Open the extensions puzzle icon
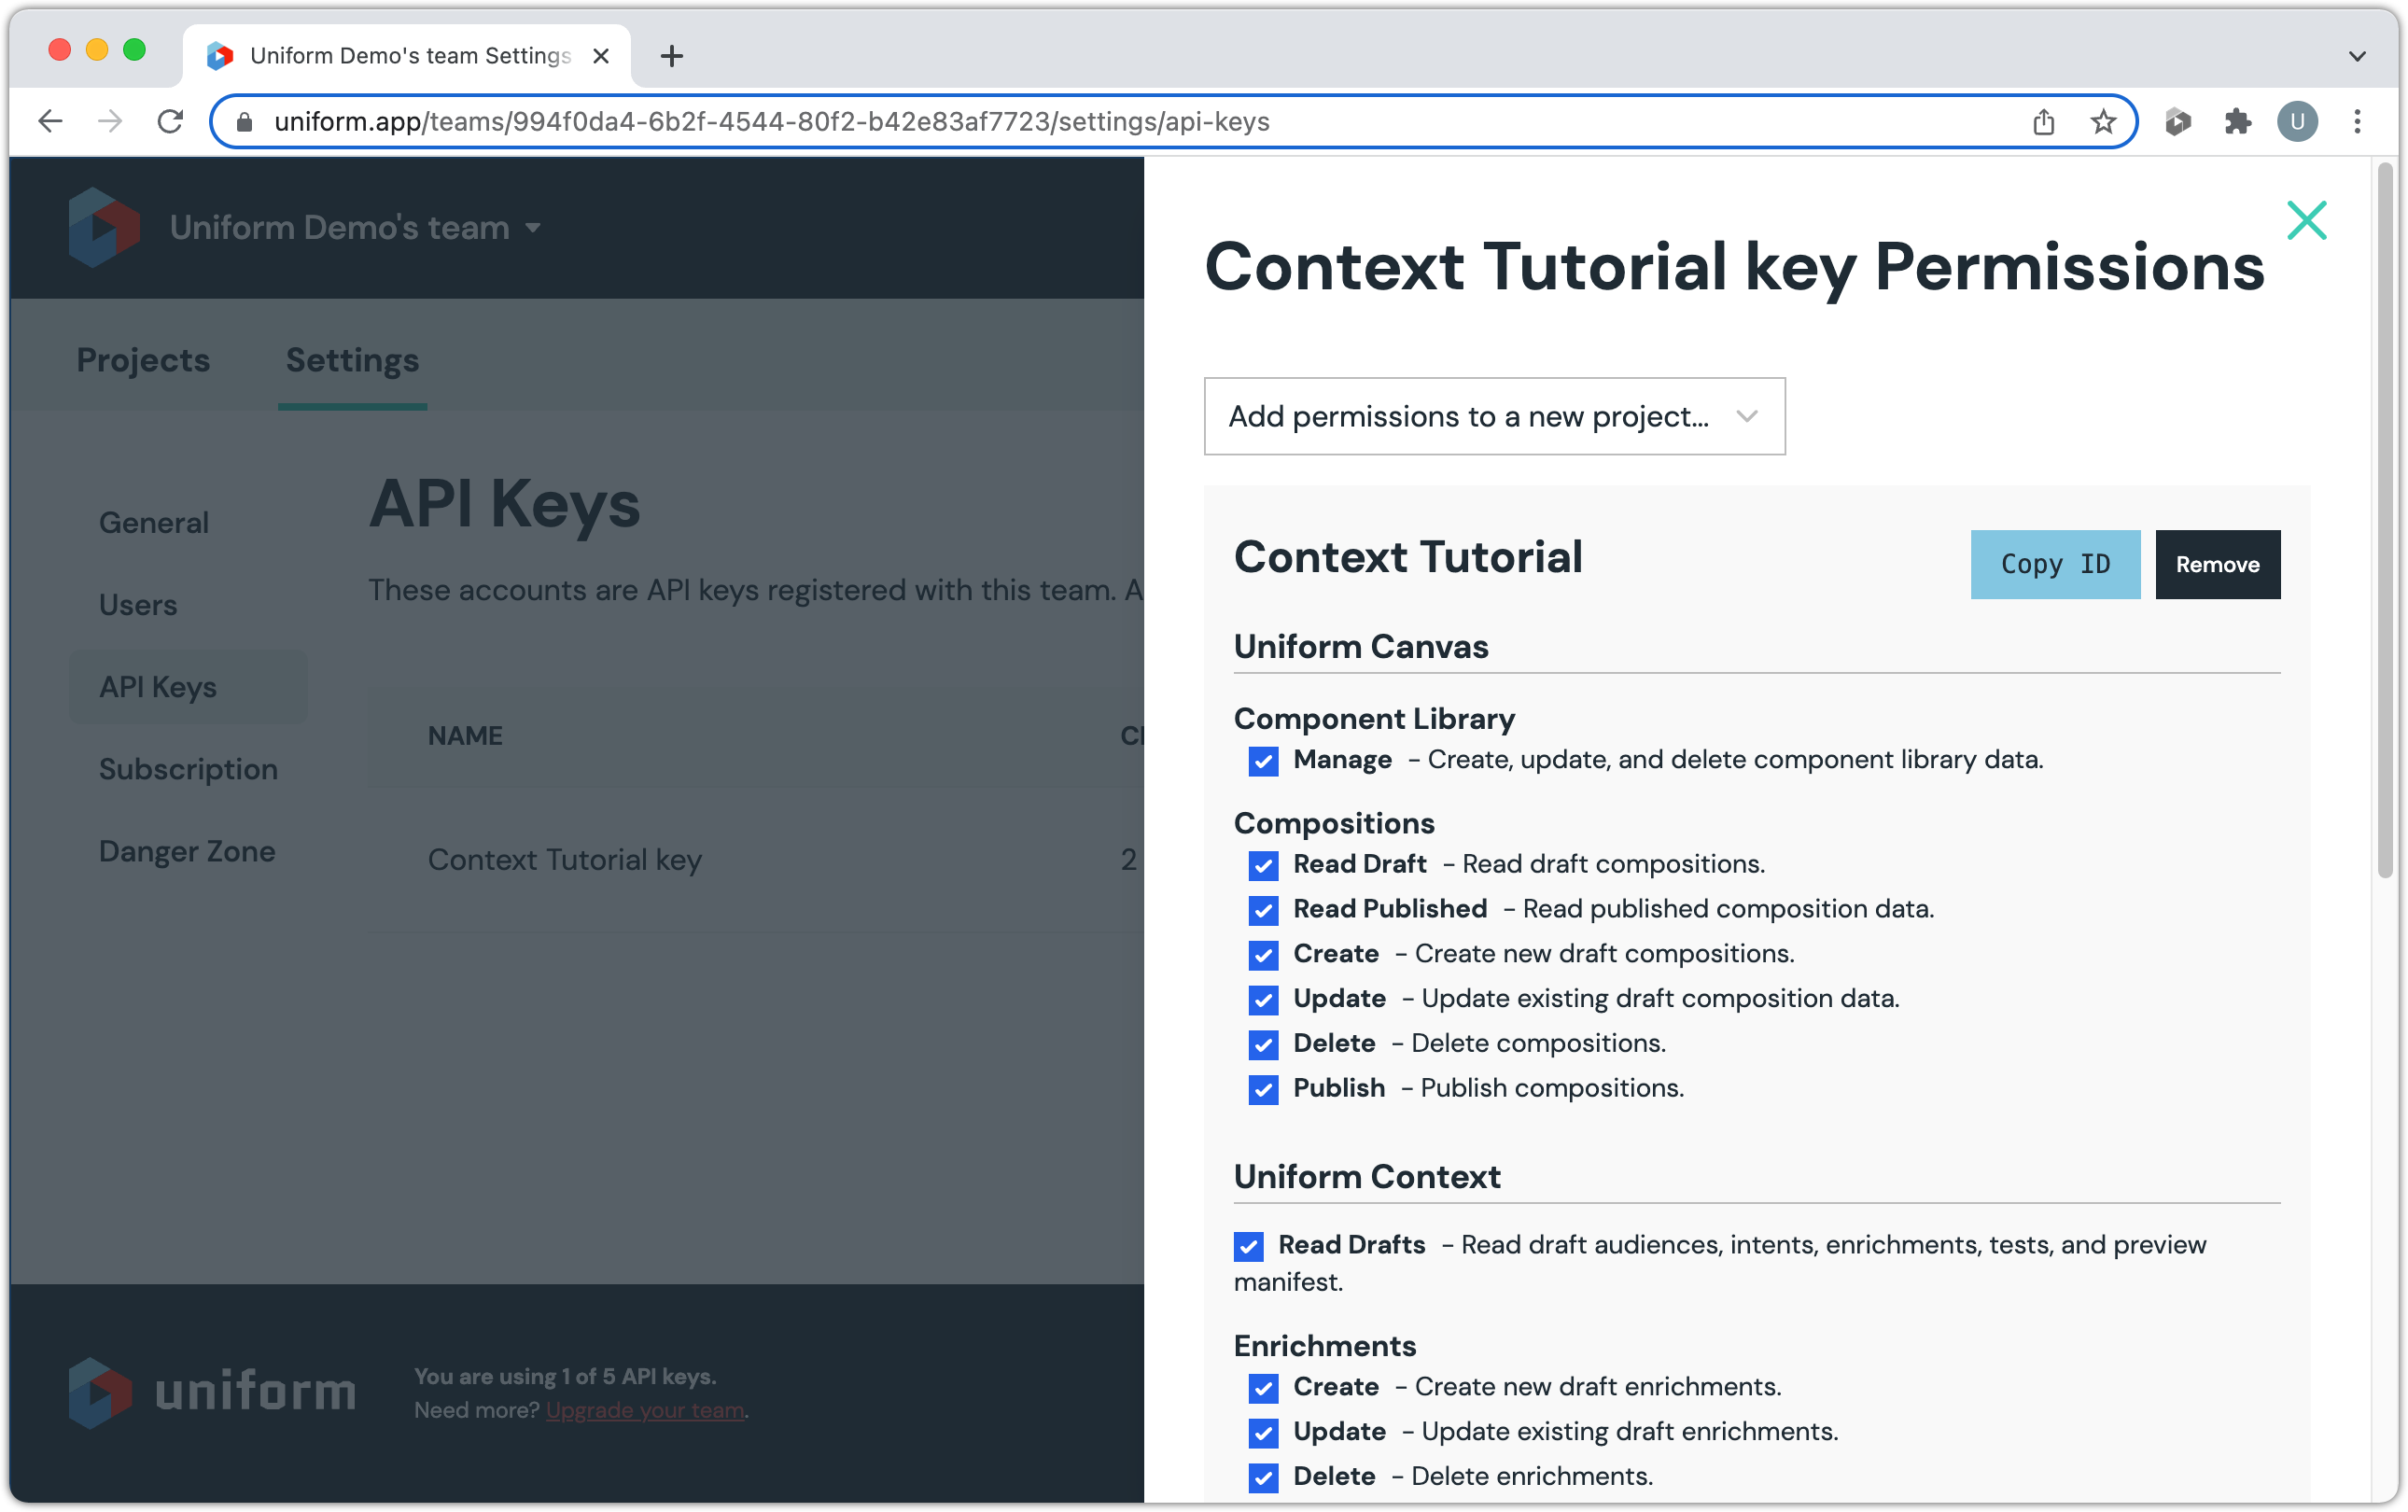Image resolution: width=2408 pixels, height=1512 pixels. tap(2237, 122)
